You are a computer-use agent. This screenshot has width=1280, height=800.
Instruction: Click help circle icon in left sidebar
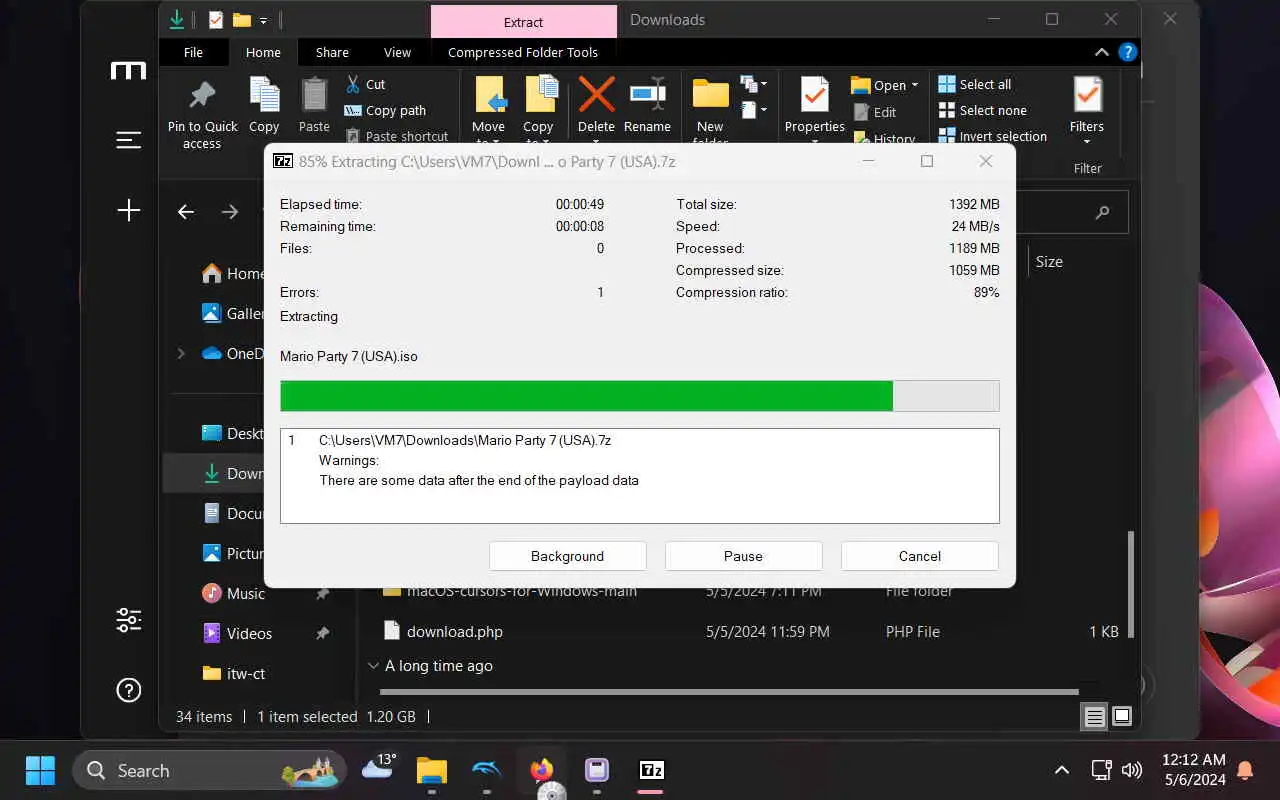[128, 690]
